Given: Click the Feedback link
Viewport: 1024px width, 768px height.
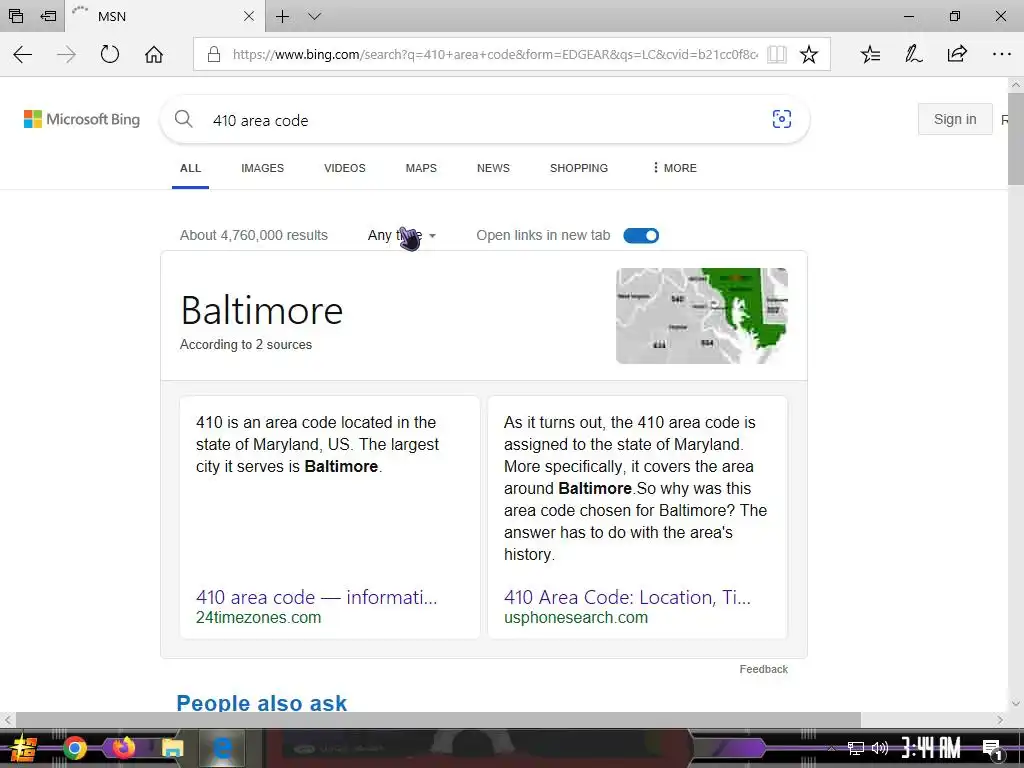Looking at the screenshot, I should tap(763, 669).
